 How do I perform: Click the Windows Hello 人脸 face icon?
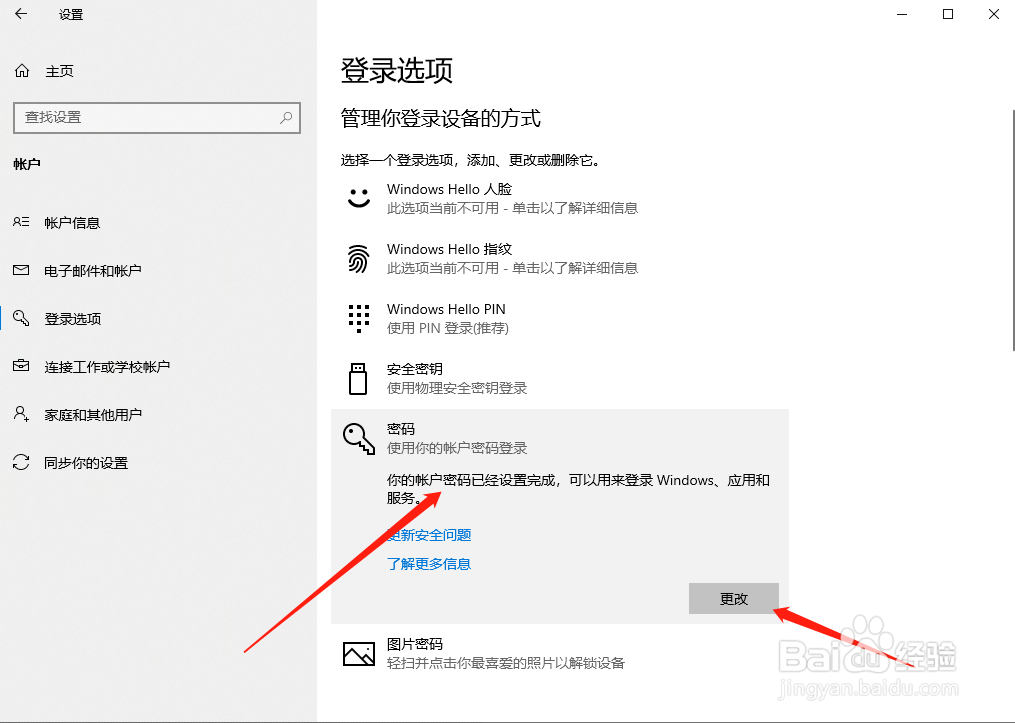pyautogui.click(x=358, y=197)
